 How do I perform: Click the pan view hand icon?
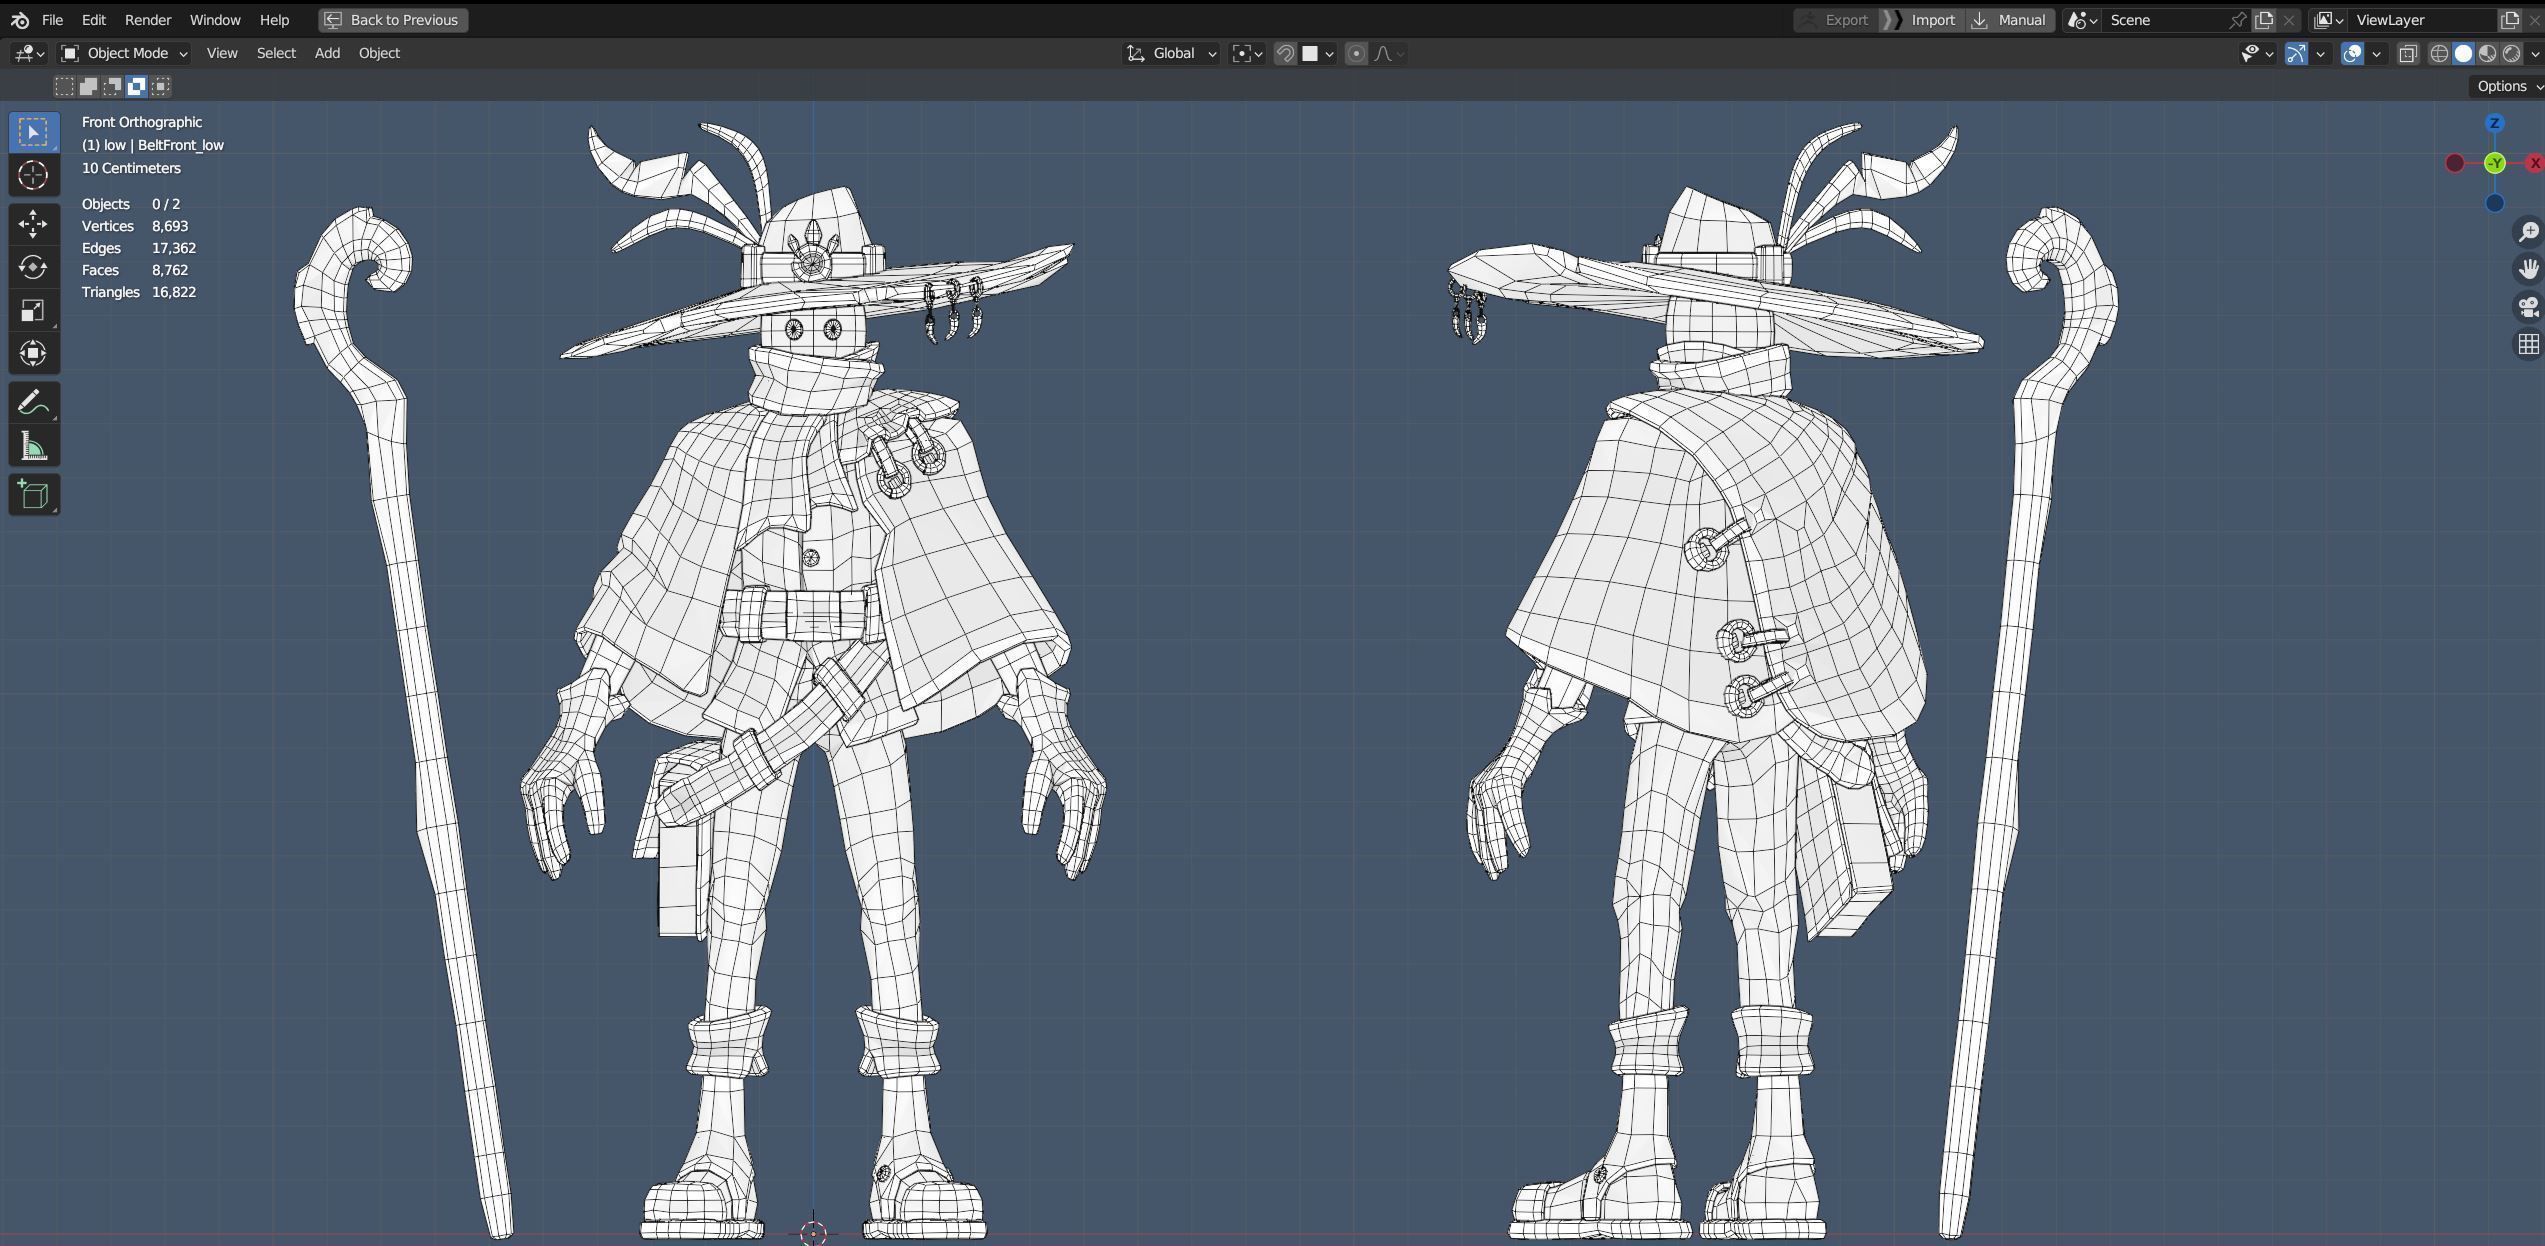click(2528, 269)
